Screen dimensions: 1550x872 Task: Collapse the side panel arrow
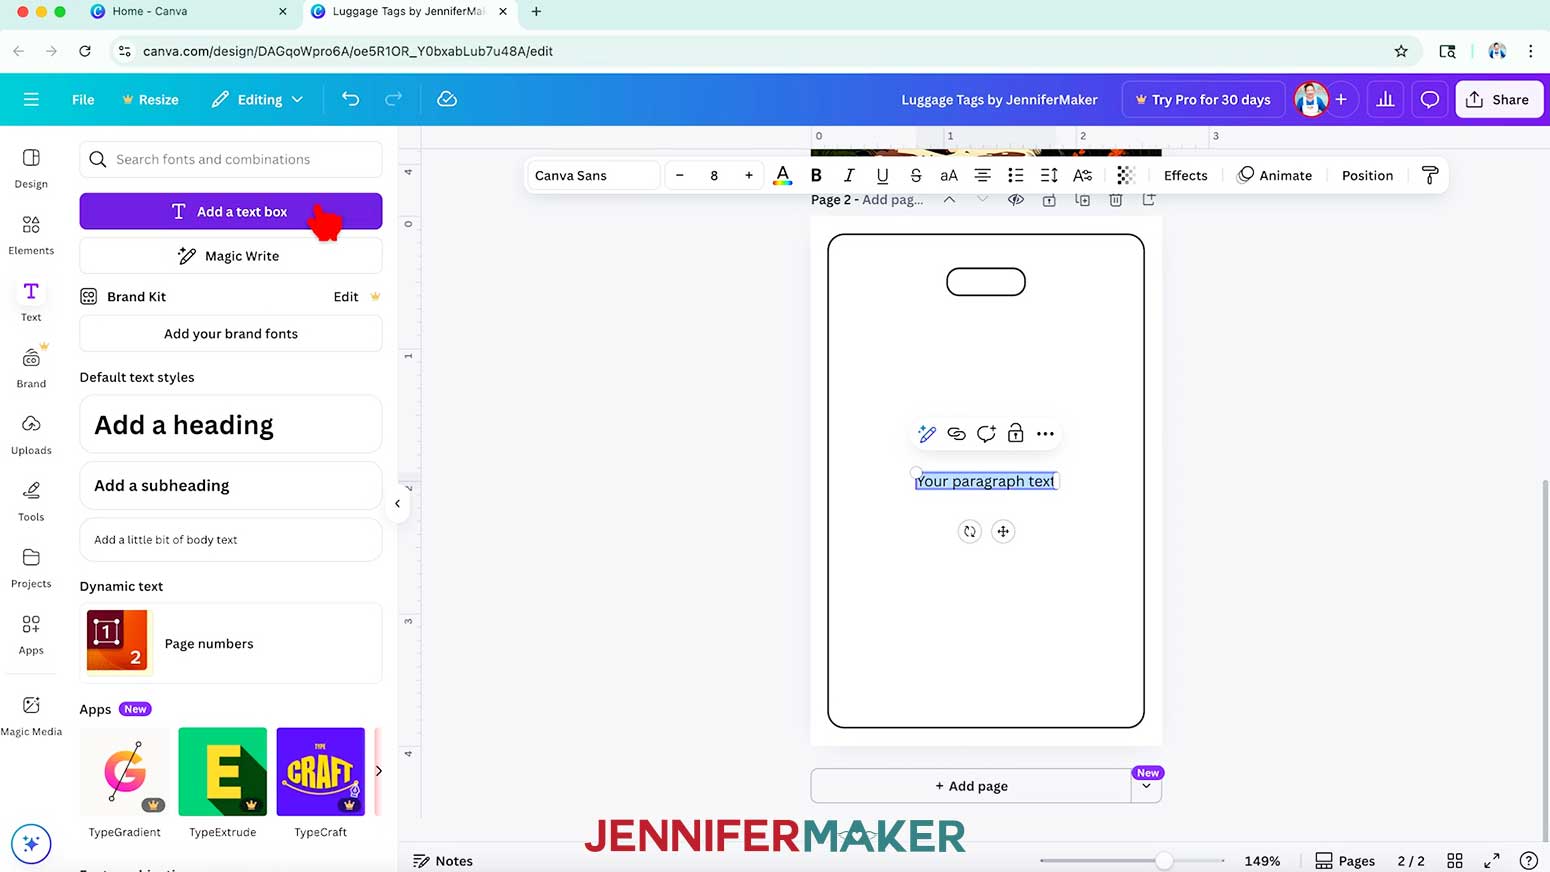coord(398,504)
